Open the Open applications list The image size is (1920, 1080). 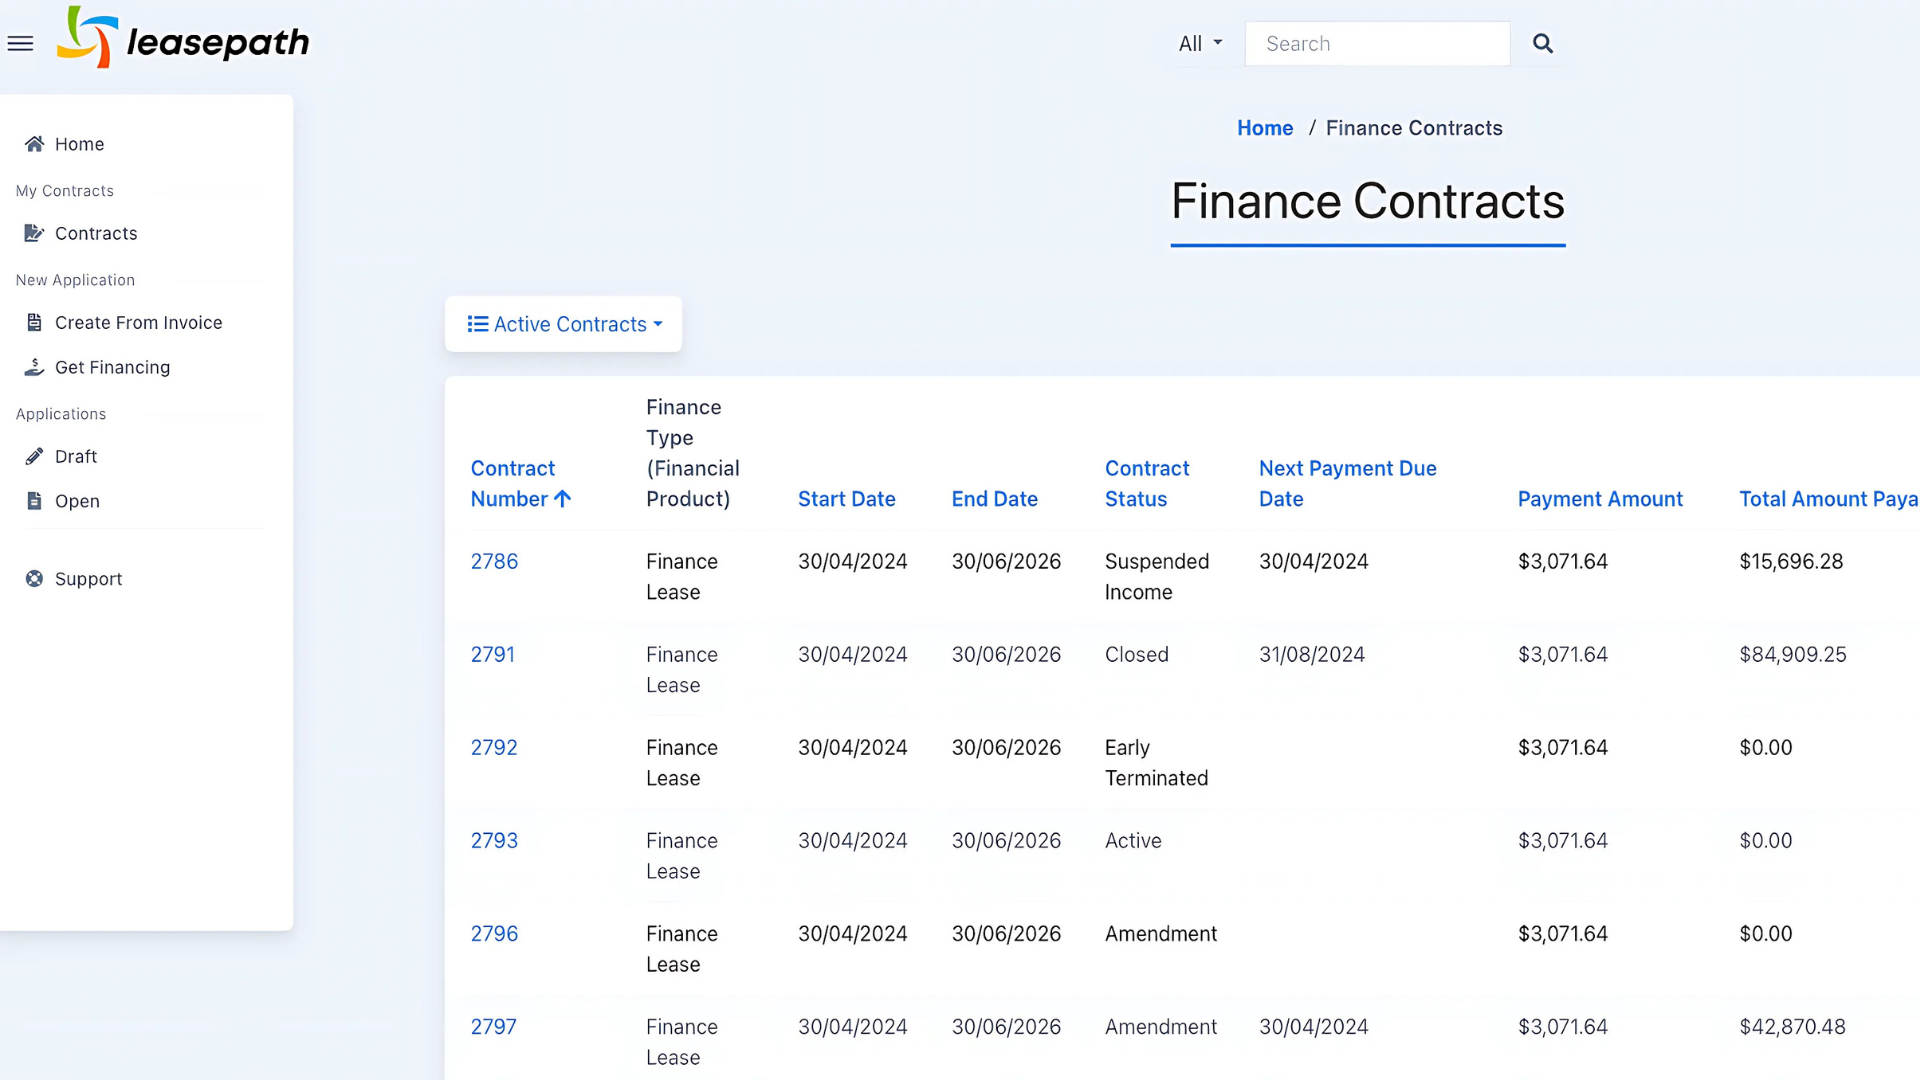pos(77,501)
